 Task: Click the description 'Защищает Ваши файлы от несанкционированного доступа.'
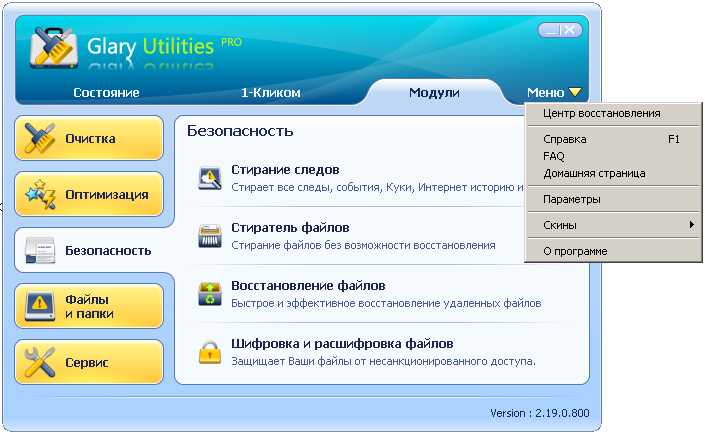pyautogui.click(x=384, y=361)
